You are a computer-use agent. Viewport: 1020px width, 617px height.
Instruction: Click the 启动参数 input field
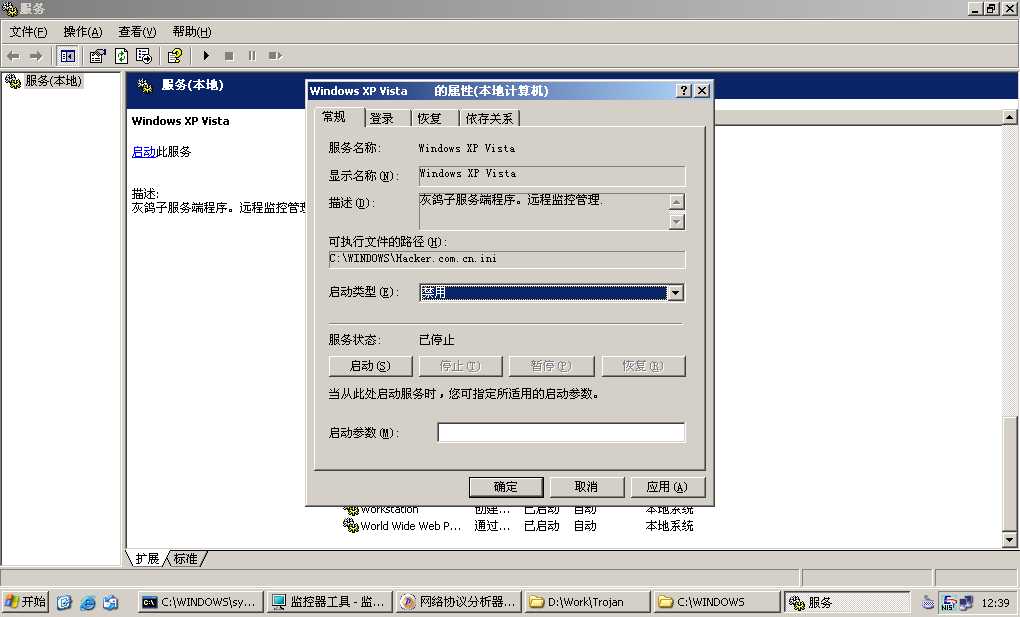[x=561, y=432]
